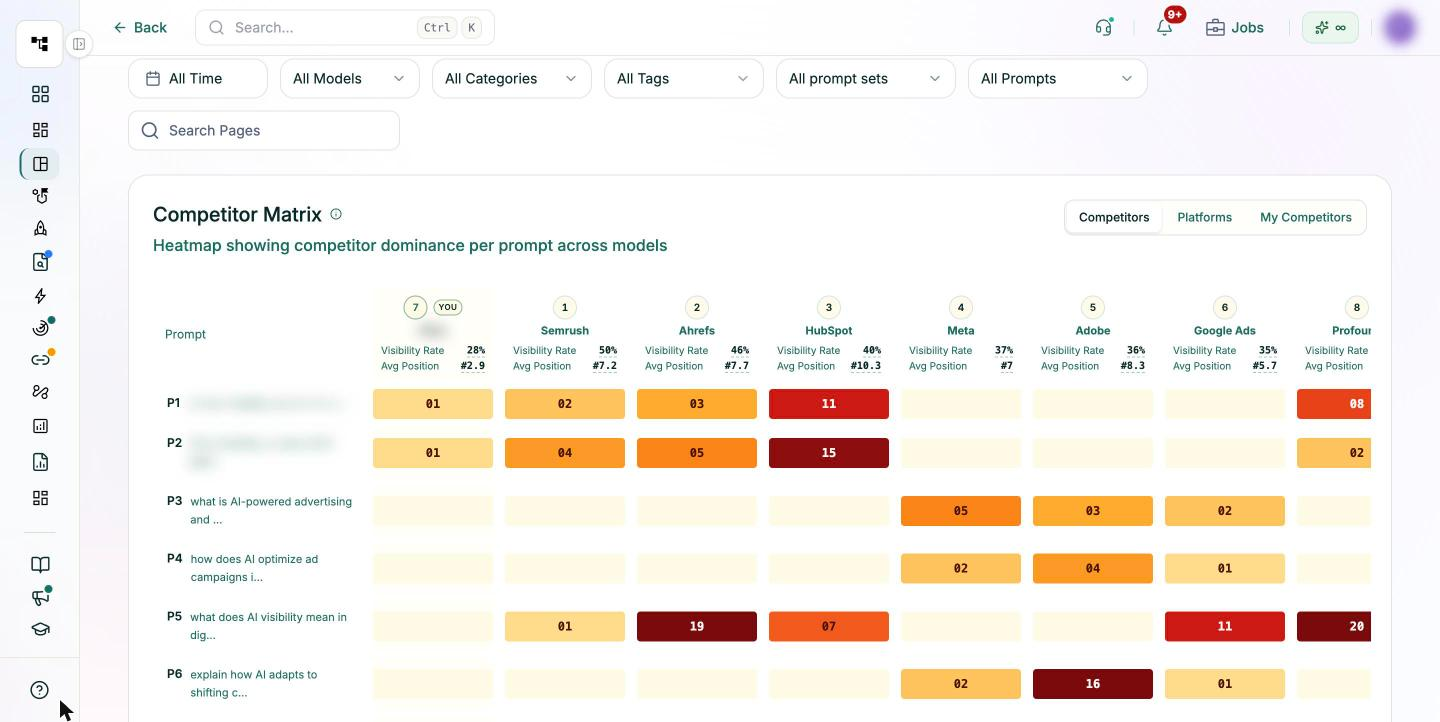Open graduation cap academy icon
1440x722 pixels.
coord(40,630)
